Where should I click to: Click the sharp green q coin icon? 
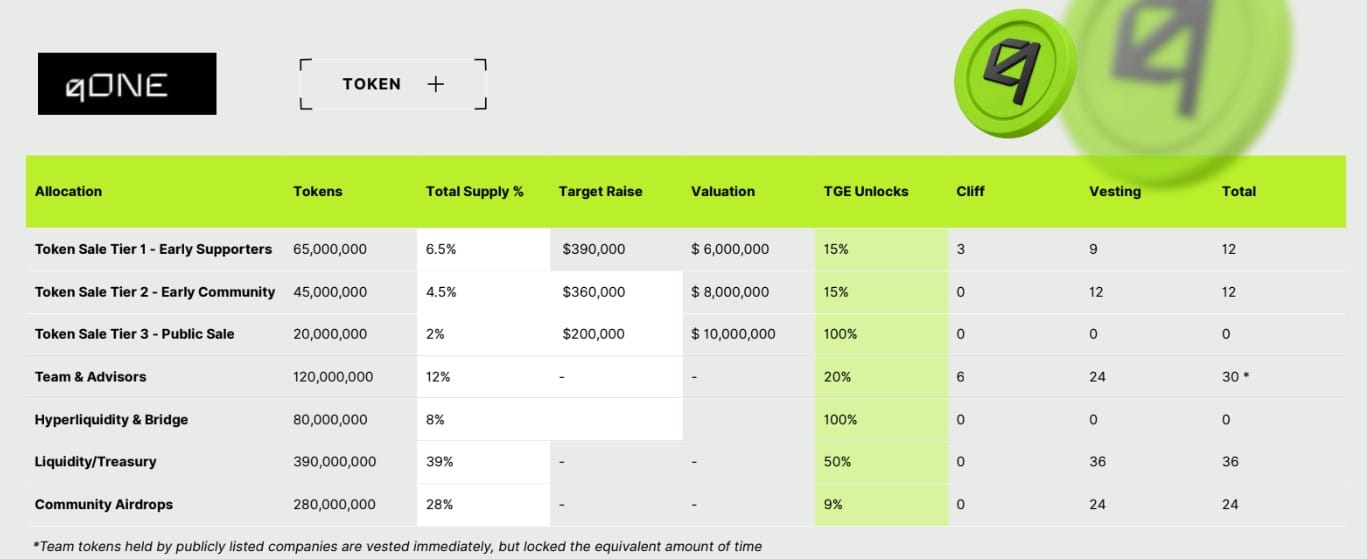click(1012, 74)
